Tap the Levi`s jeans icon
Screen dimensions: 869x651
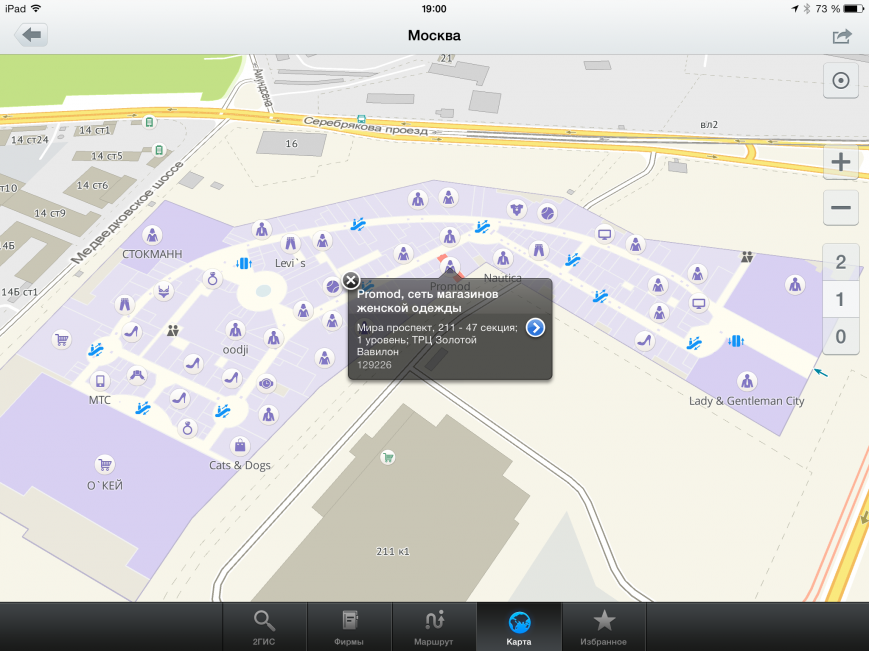pyautogui.click(x=290, y=243)
